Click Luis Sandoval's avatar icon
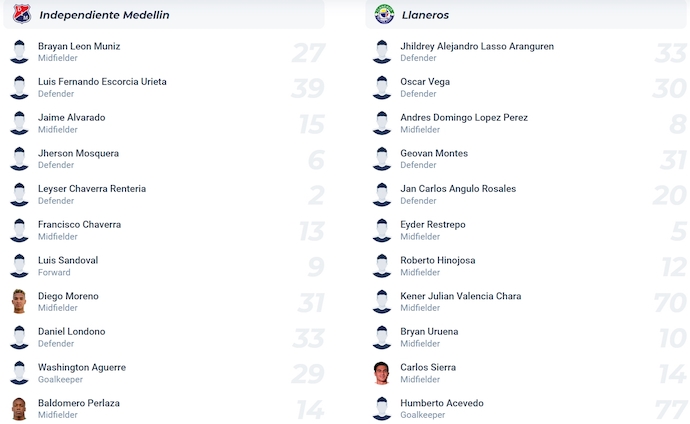Image resolution: width=690 pixels, height=424 pixels. pos(19,266)
